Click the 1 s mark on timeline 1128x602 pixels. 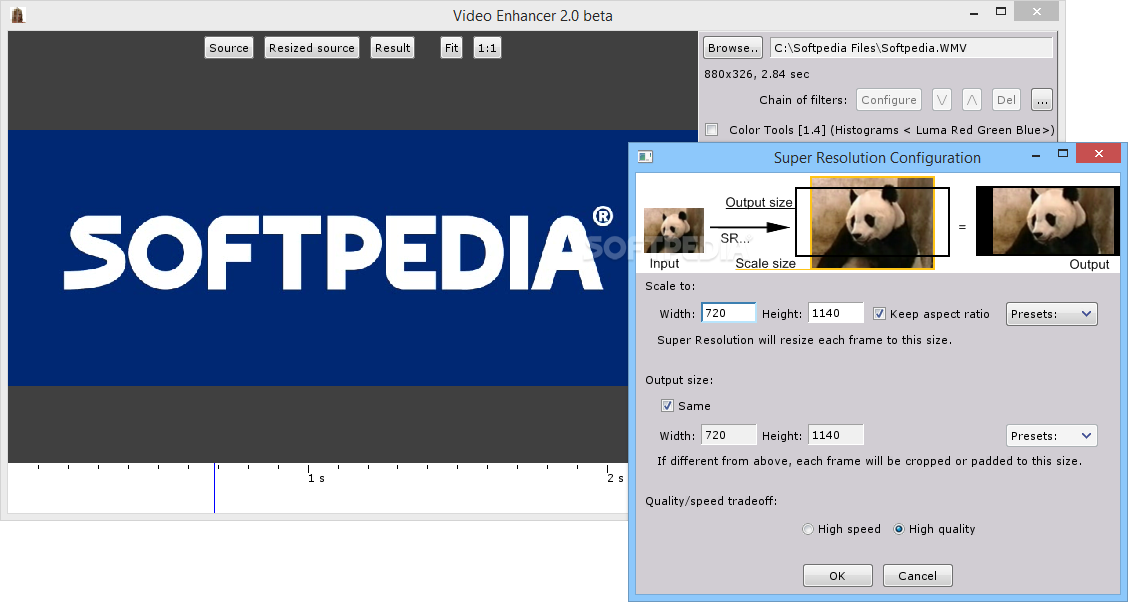316,478
